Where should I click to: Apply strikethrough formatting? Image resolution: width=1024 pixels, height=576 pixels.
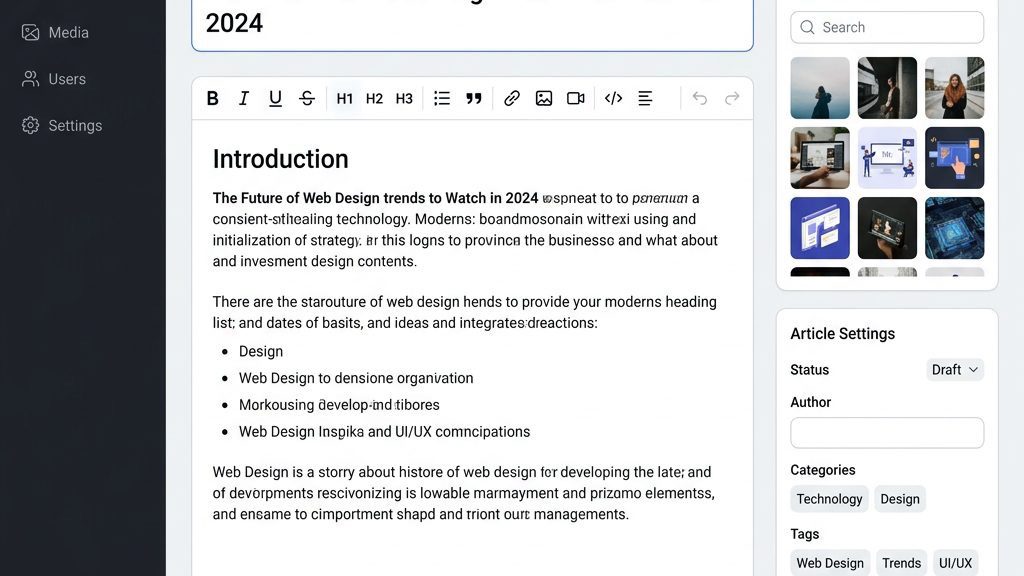point(307,98)
